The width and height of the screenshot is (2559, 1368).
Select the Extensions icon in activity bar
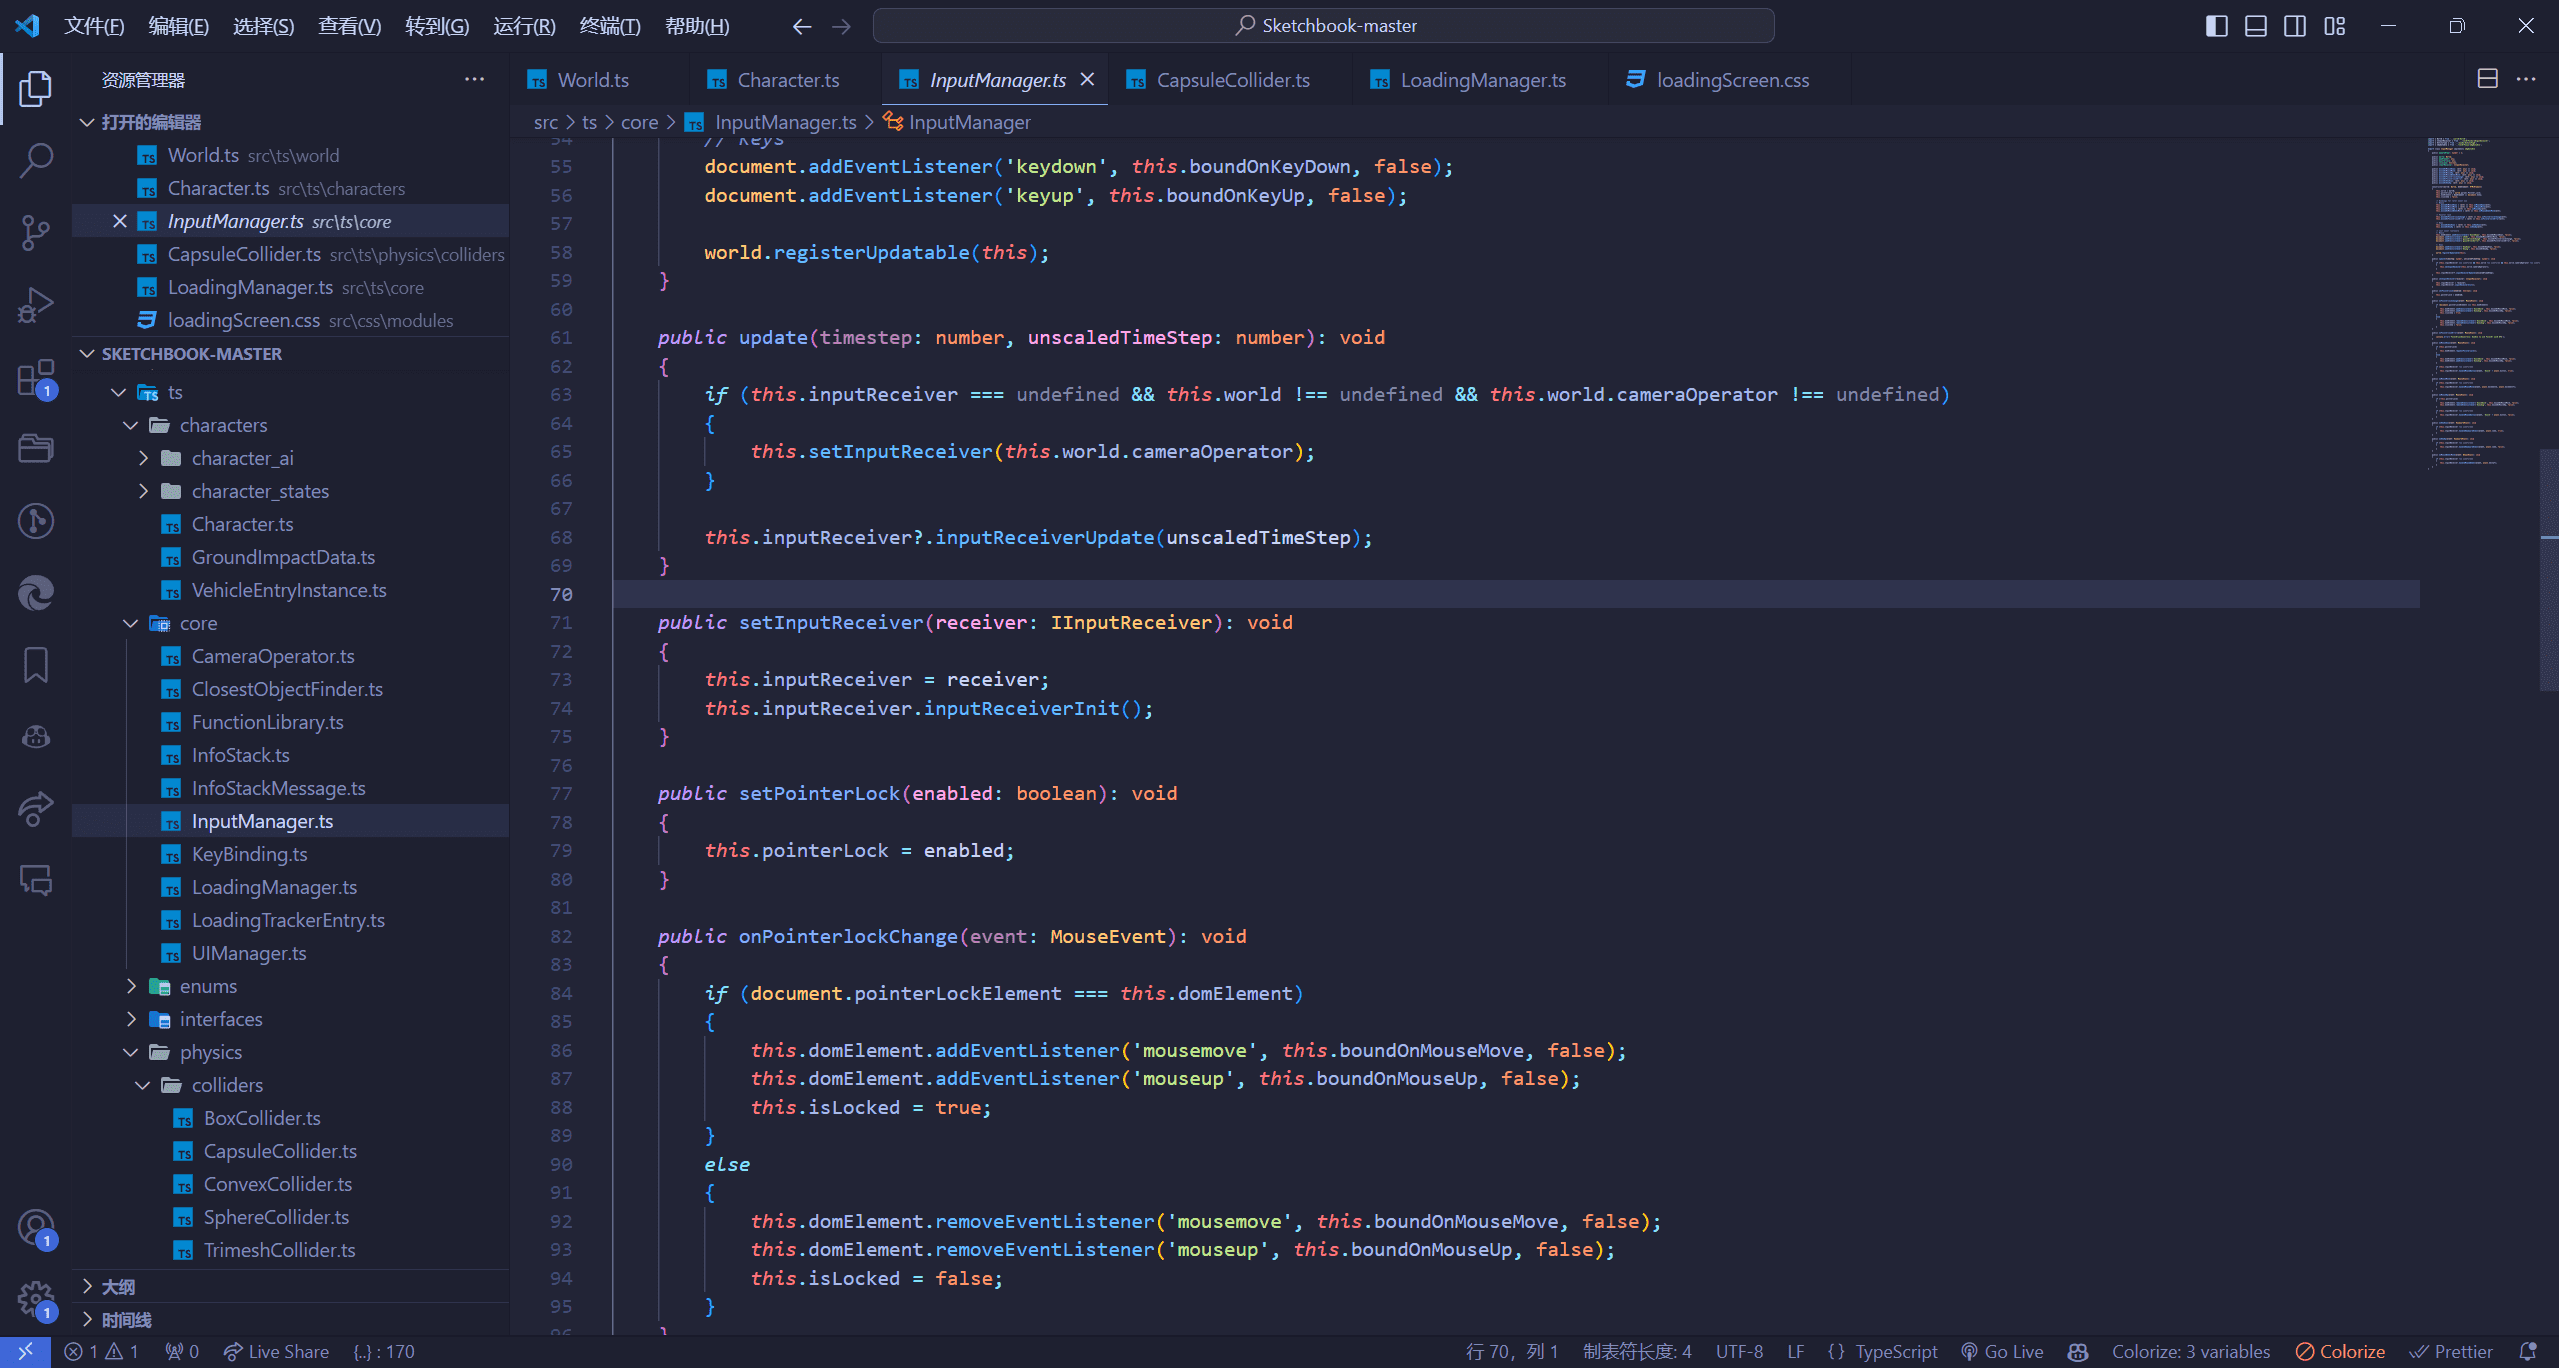pos(37,371)
